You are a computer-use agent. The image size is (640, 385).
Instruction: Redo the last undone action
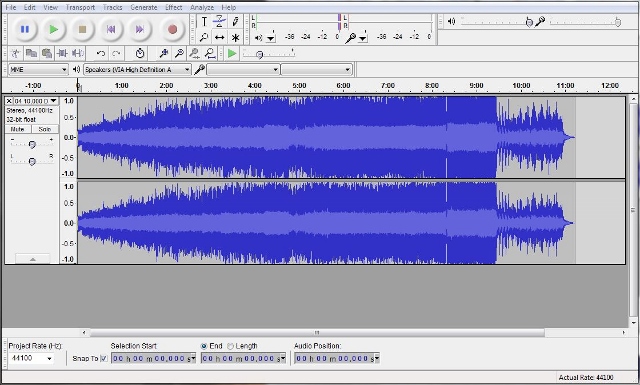tap(116, 53)
